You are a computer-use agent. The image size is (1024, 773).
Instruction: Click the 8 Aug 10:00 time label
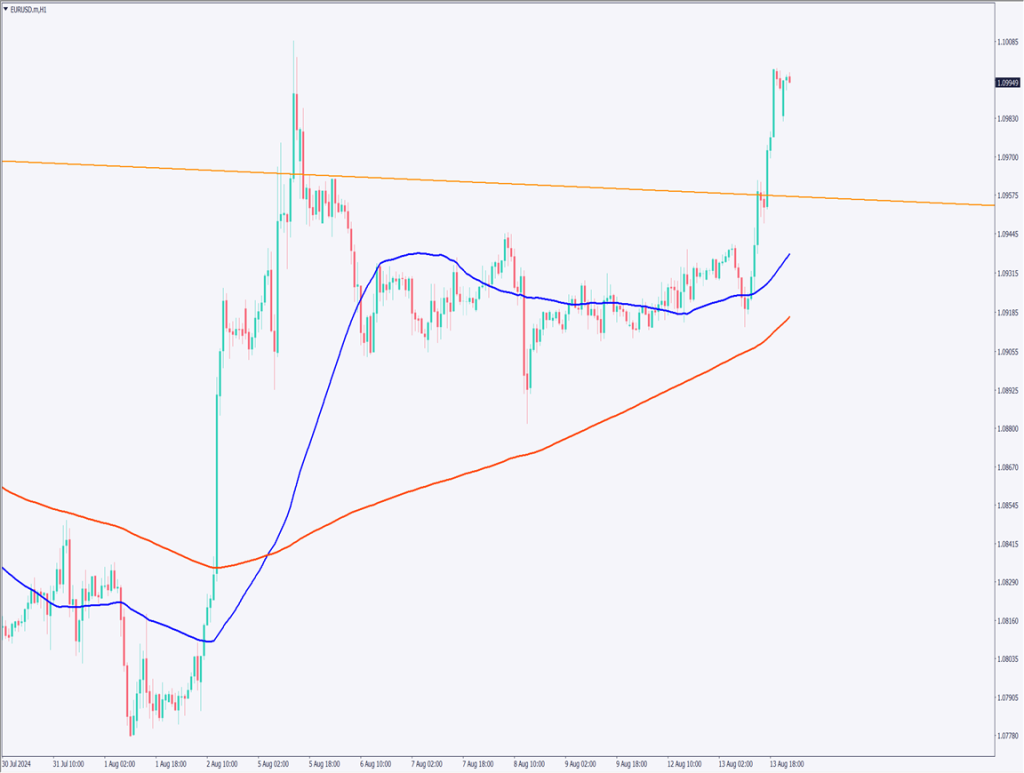point(530,763)
